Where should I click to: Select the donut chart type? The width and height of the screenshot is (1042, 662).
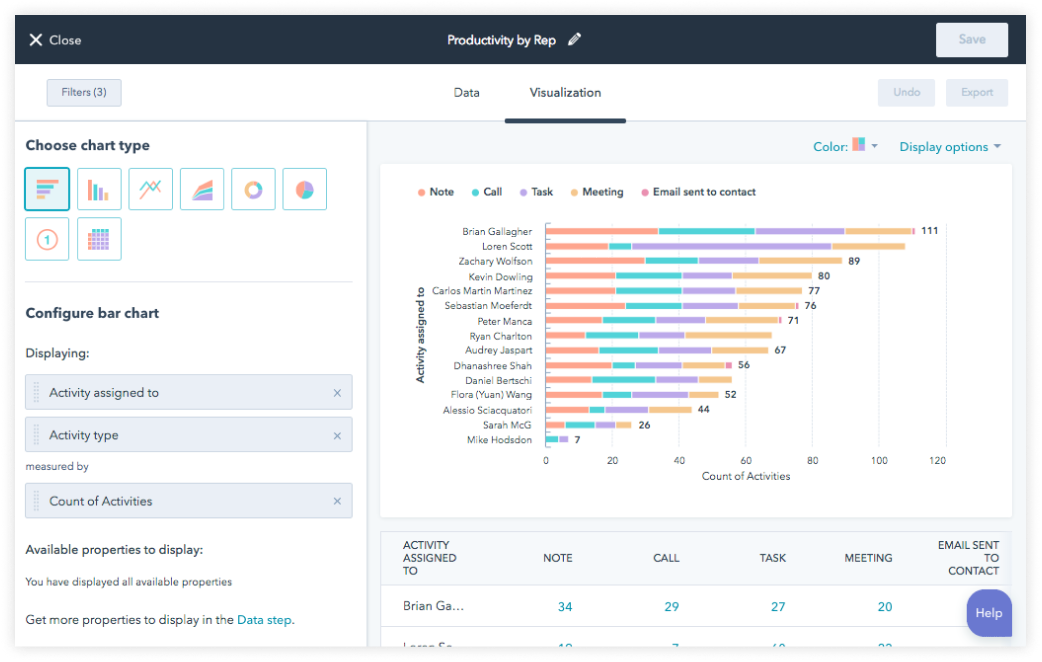coord(253,188)
